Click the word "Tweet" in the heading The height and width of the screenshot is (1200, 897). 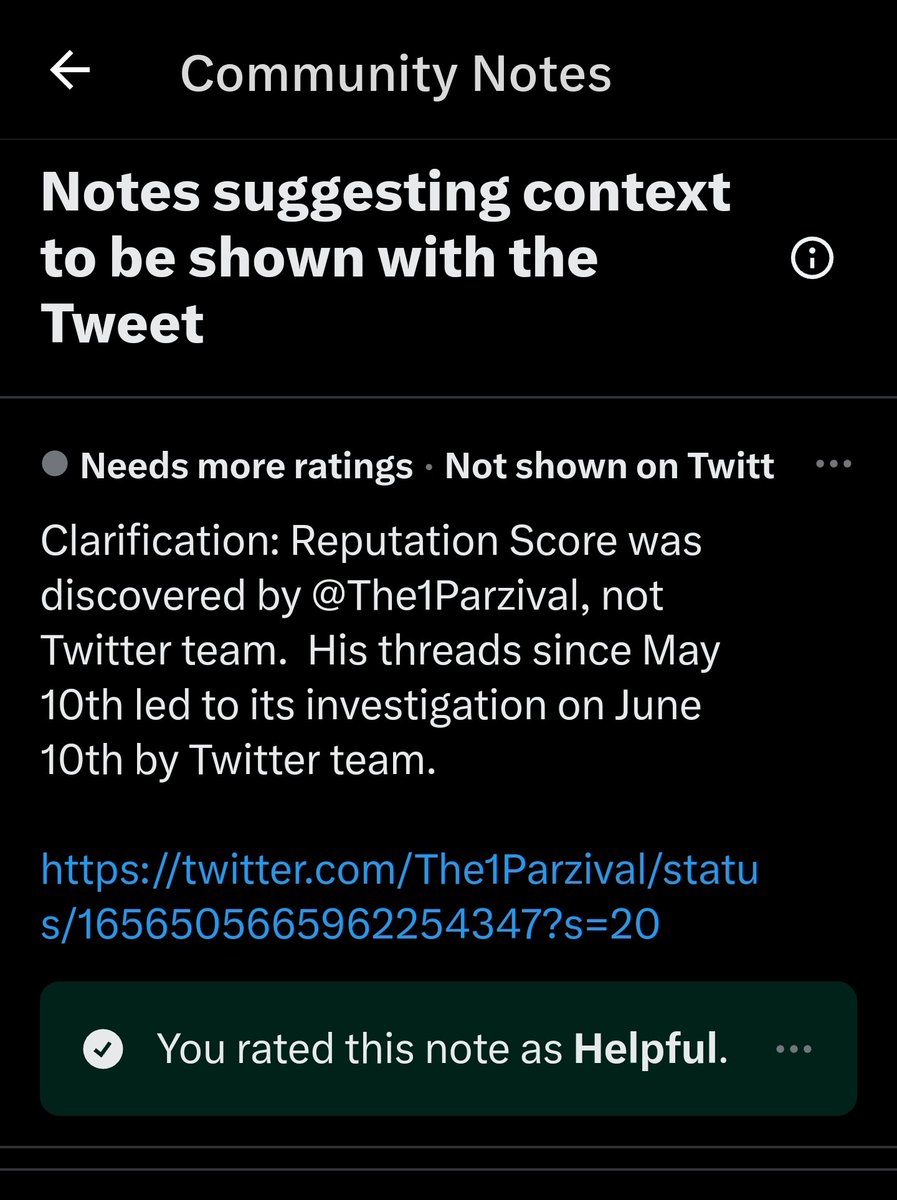[x=122, y=323]
